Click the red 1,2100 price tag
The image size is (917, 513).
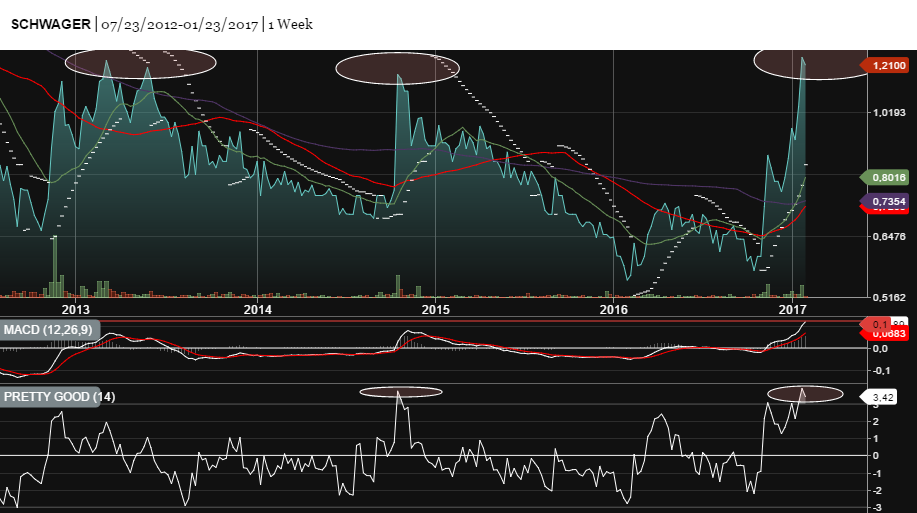coord(887,66)
